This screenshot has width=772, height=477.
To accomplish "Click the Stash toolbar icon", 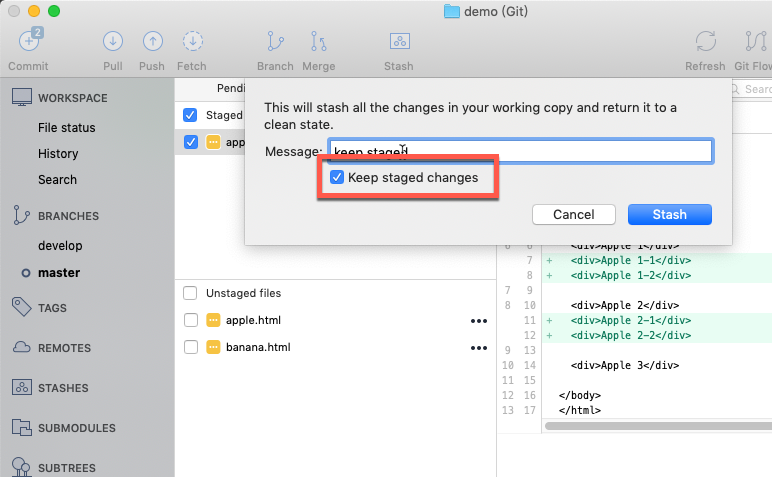I will [x=399, y=41].
